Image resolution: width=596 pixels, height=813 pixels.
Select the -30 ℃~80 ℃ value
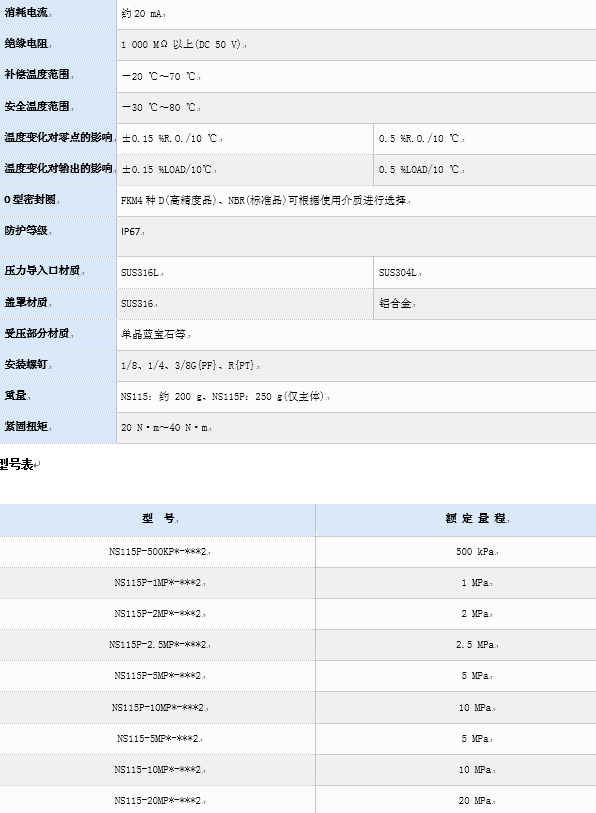coord(161,107)
